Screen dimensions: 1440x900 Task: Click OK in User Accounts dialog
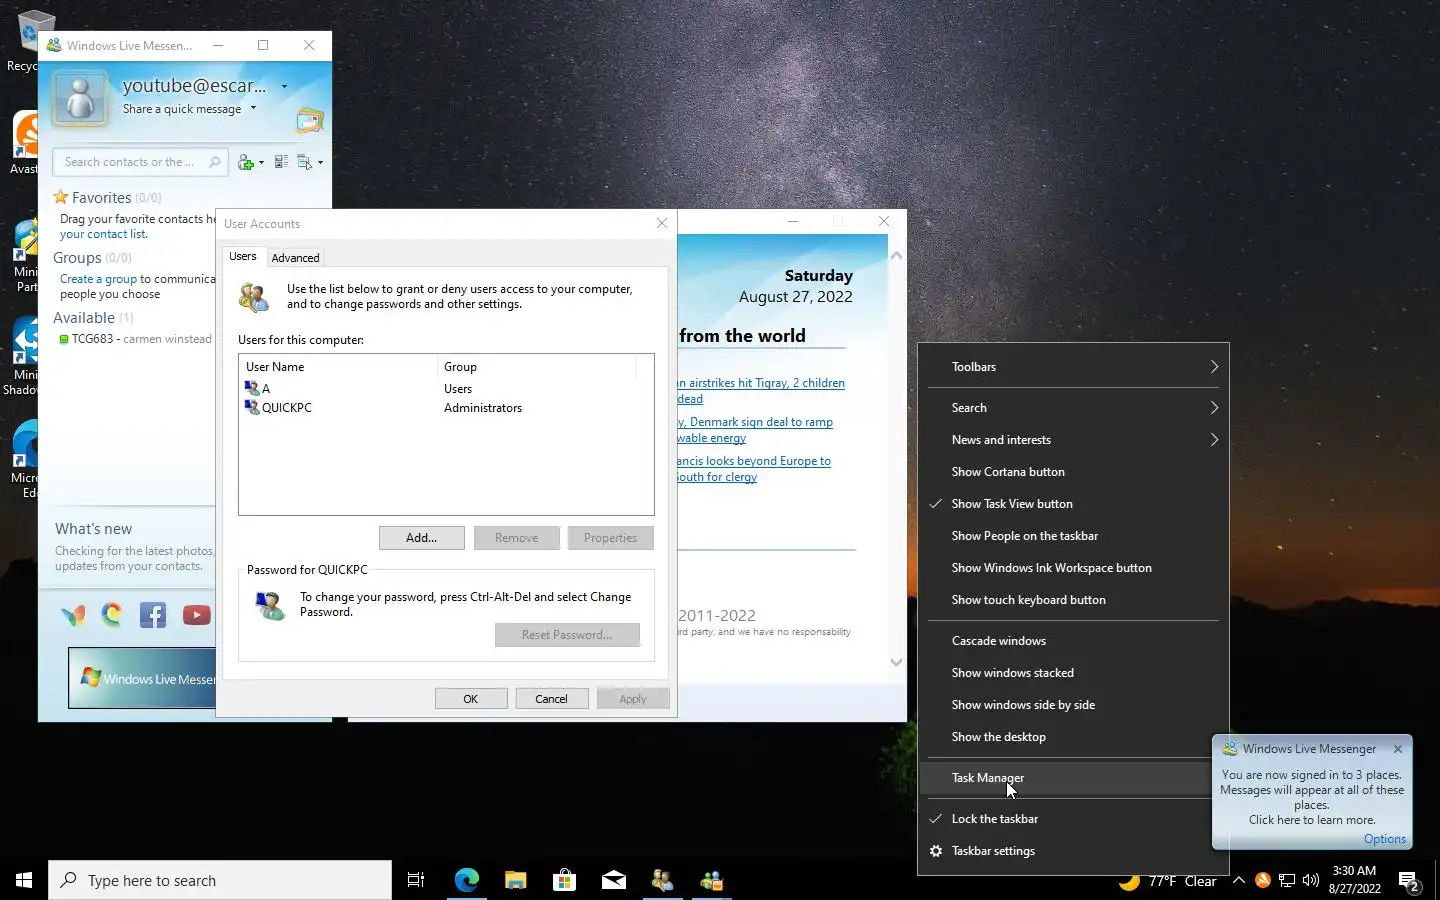[x=471, y=699]
